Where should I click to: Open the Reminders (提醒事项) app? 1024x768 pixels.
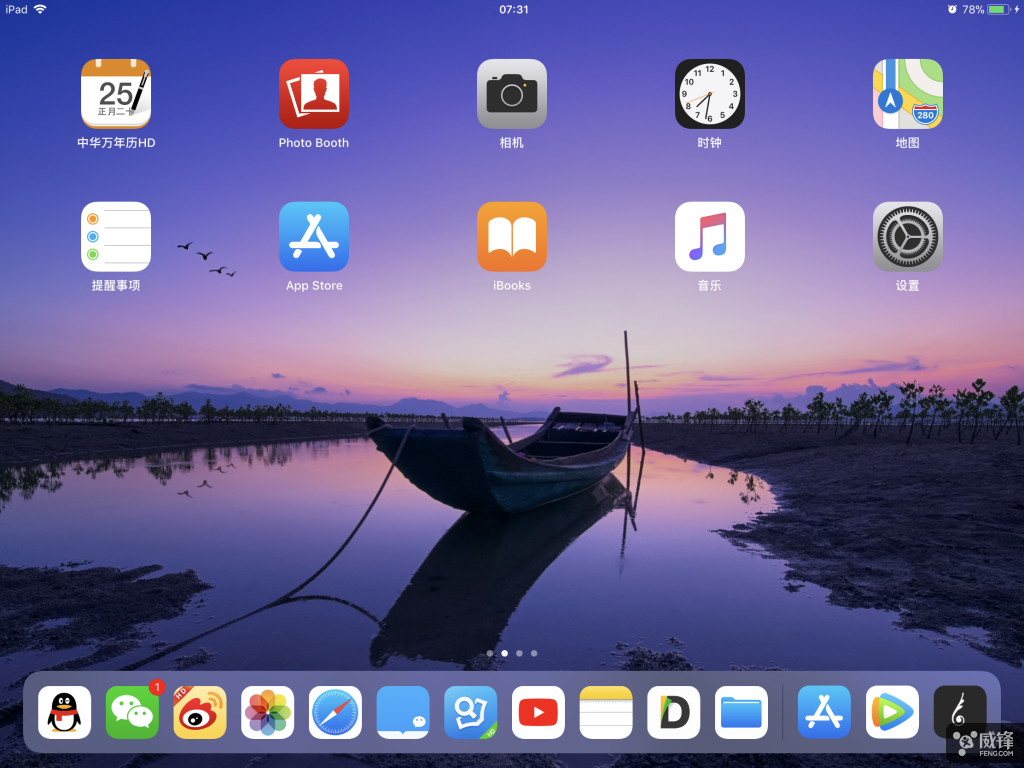pyautogui.click(x=116, y=237)
